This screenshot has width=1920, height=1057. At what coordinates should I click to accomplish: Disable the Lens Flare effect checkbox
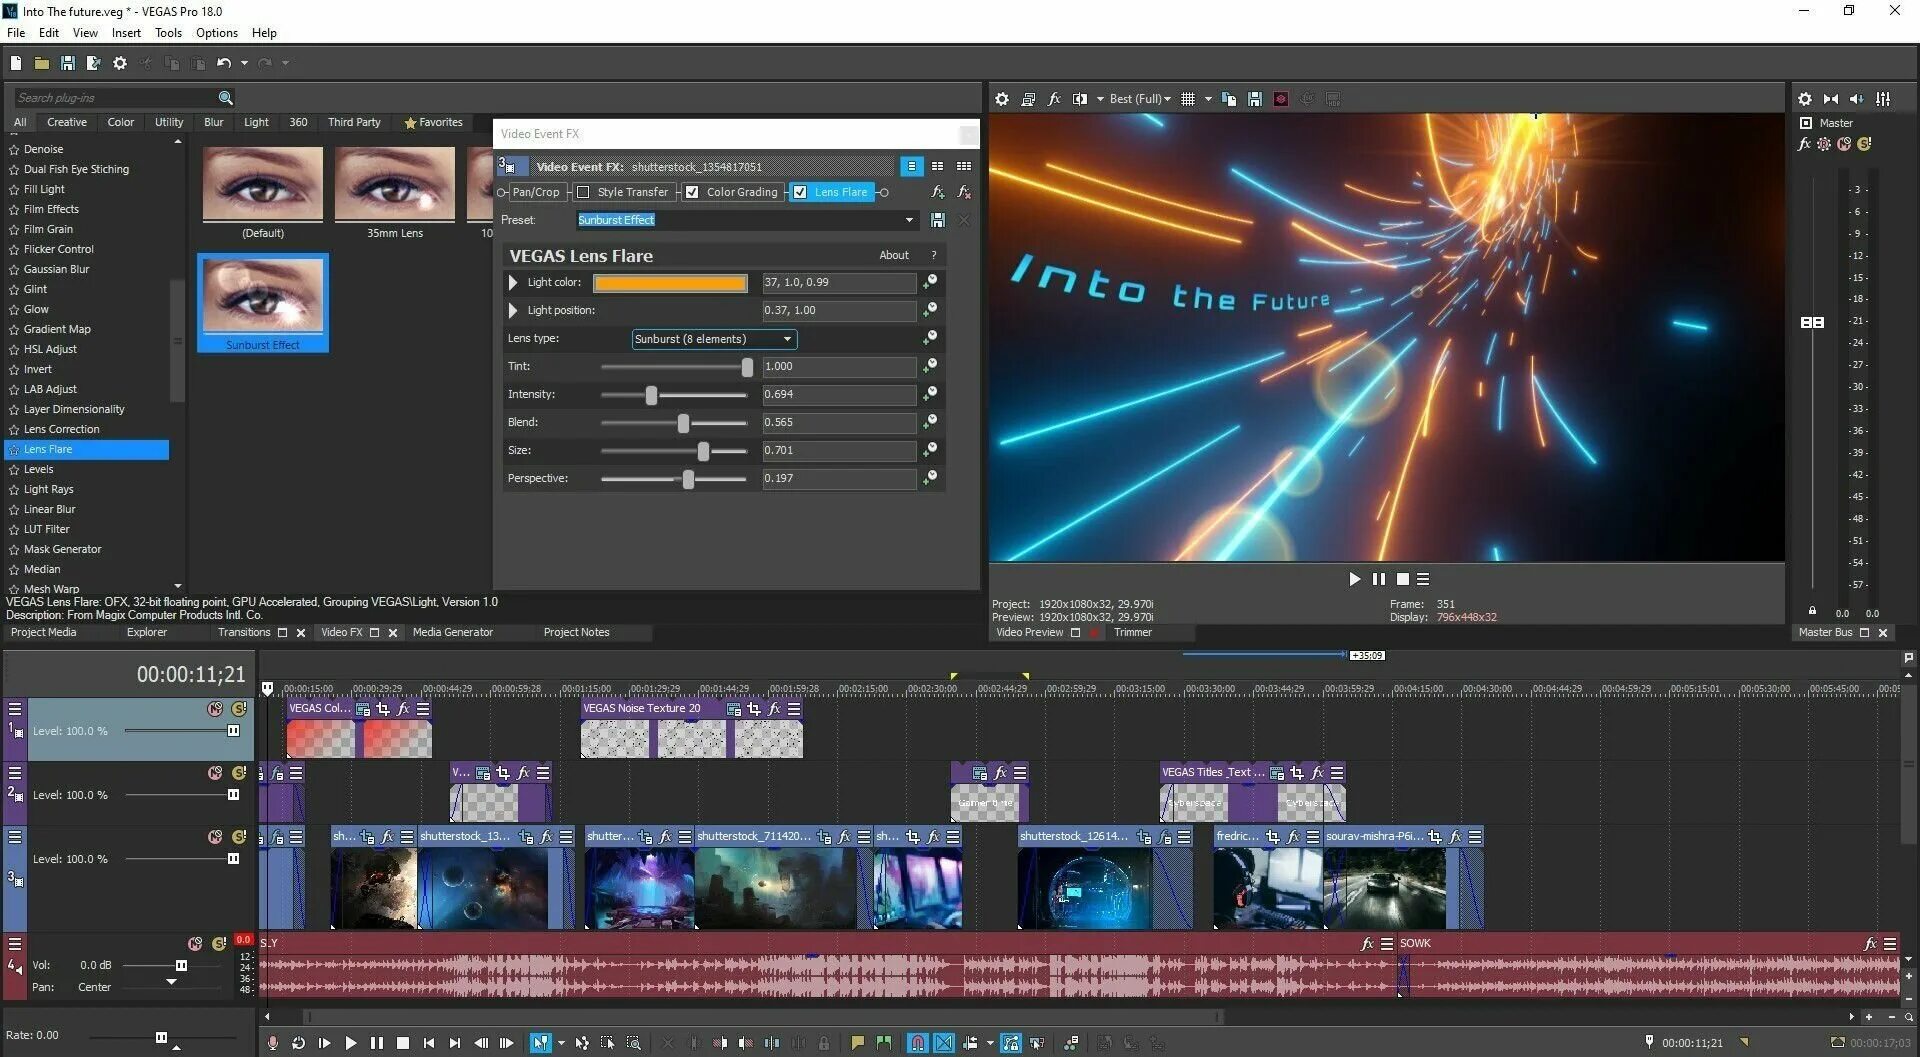click(800, 192)
